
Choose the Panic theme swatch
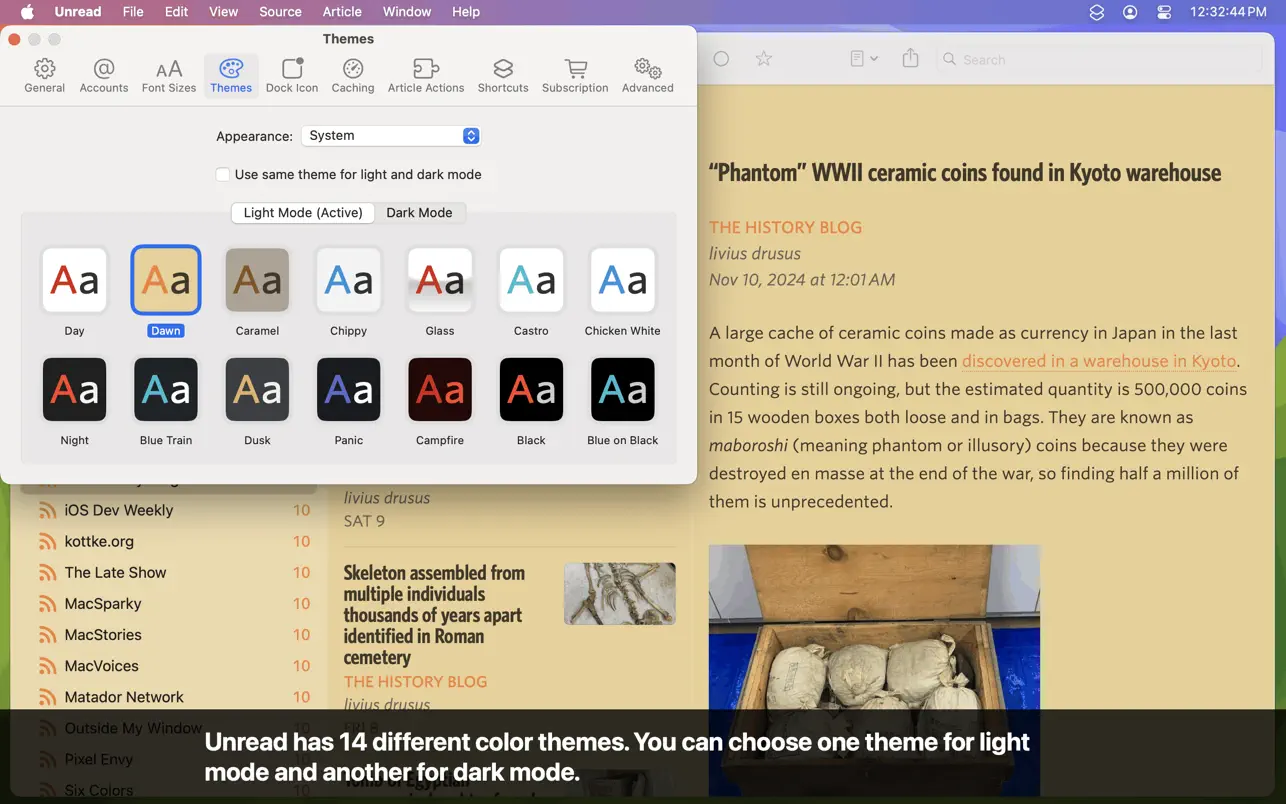pyautogui.click(x=349, y=390)
